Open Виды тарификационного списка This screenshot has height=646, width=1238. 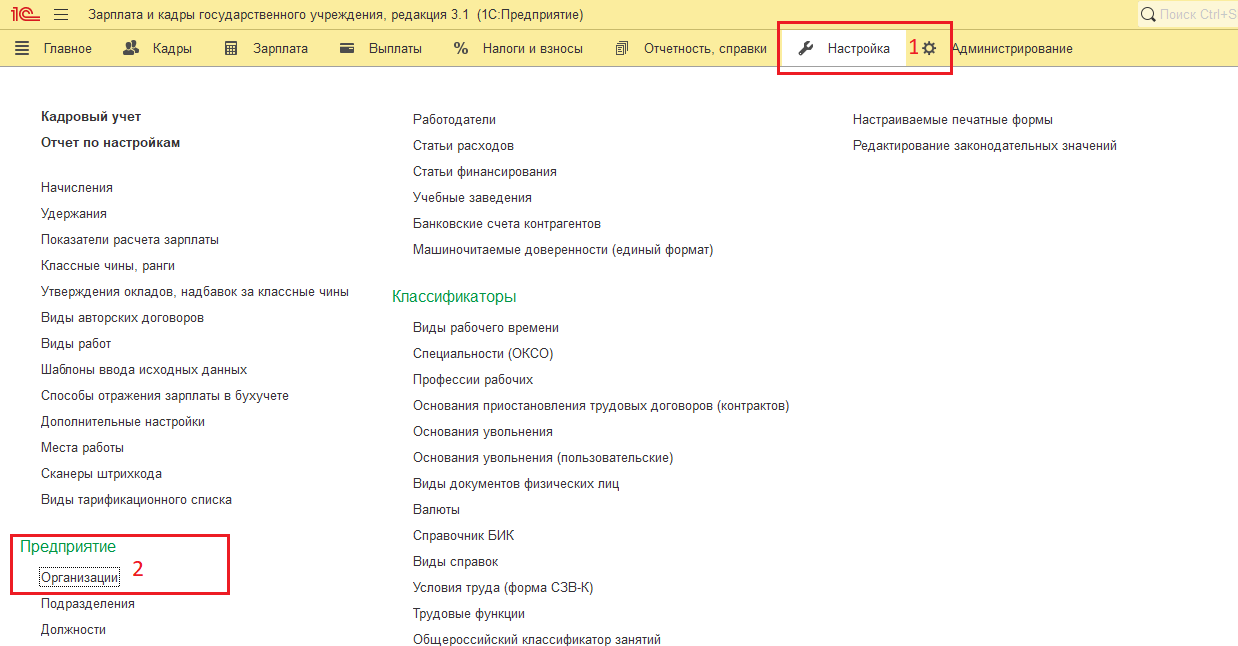point(136,500)
